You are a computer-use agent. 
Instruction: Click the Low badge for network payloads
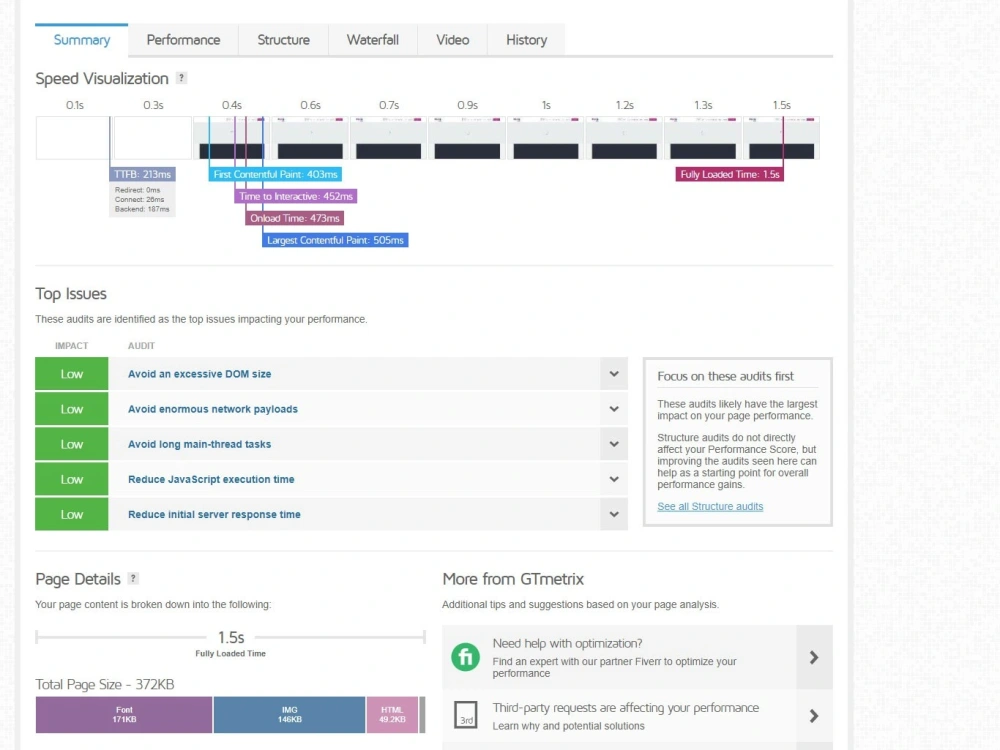point(71,409)
